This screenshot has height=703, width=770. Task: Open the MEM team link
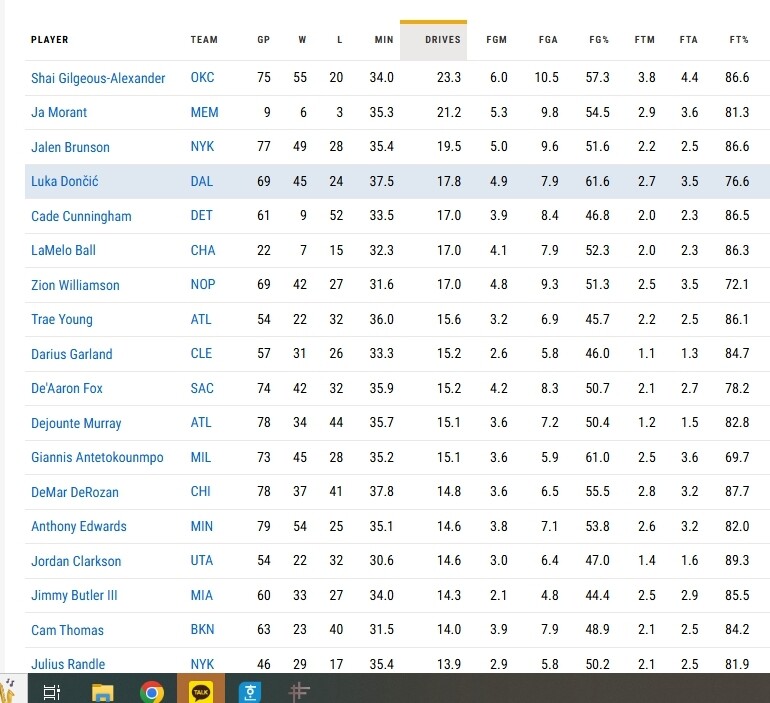[x=204, y=112]
